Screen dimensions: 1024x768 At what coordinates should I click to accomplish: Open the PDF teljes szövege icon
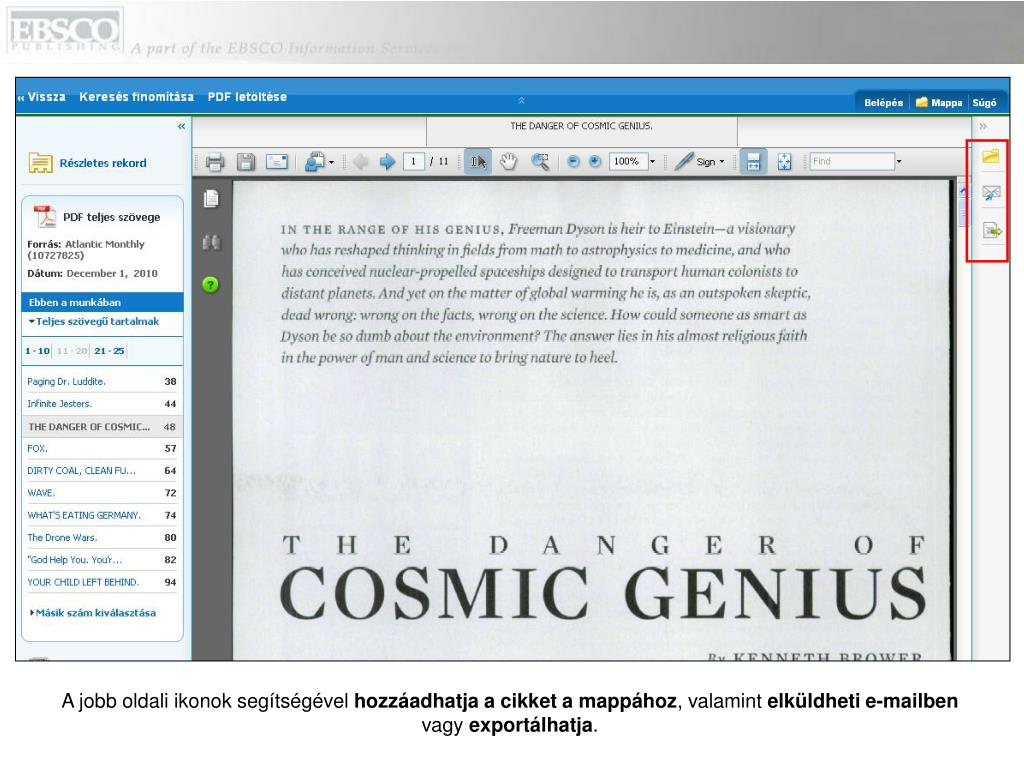tap(45, 217)
